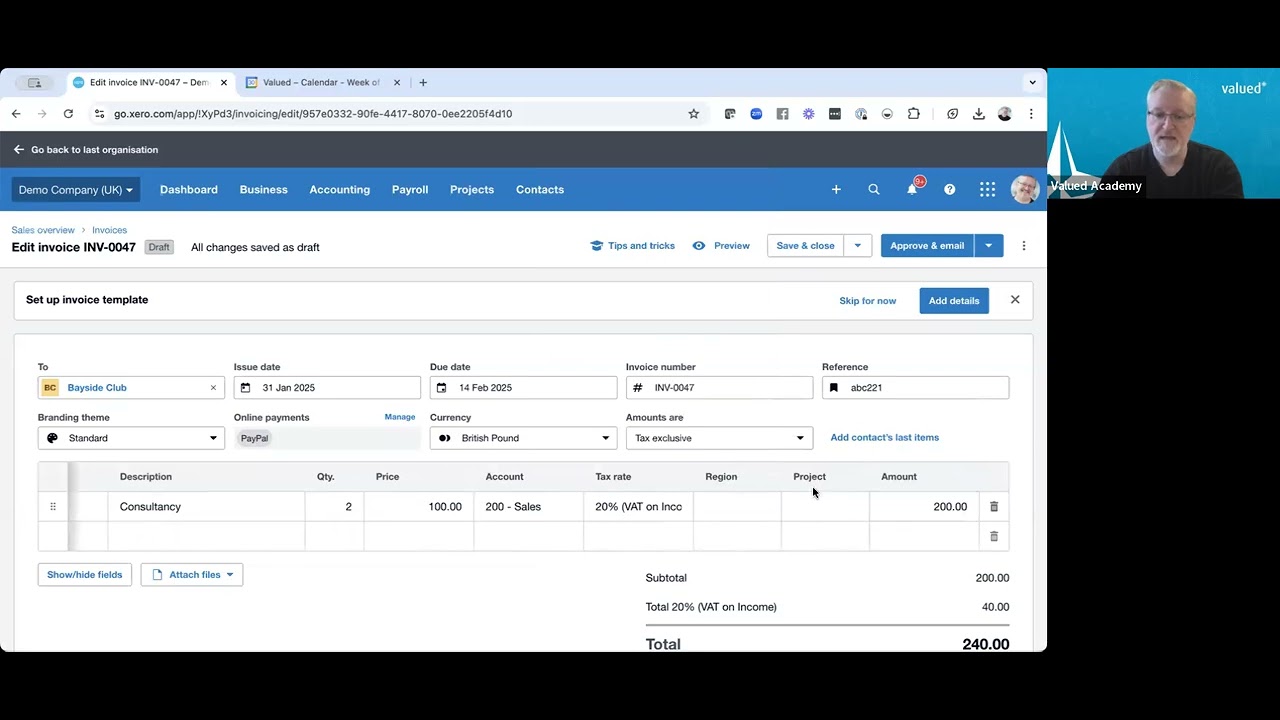Screen dimensions: 1280x720
Task: Click Skip for now
Action: pos(868,301)
